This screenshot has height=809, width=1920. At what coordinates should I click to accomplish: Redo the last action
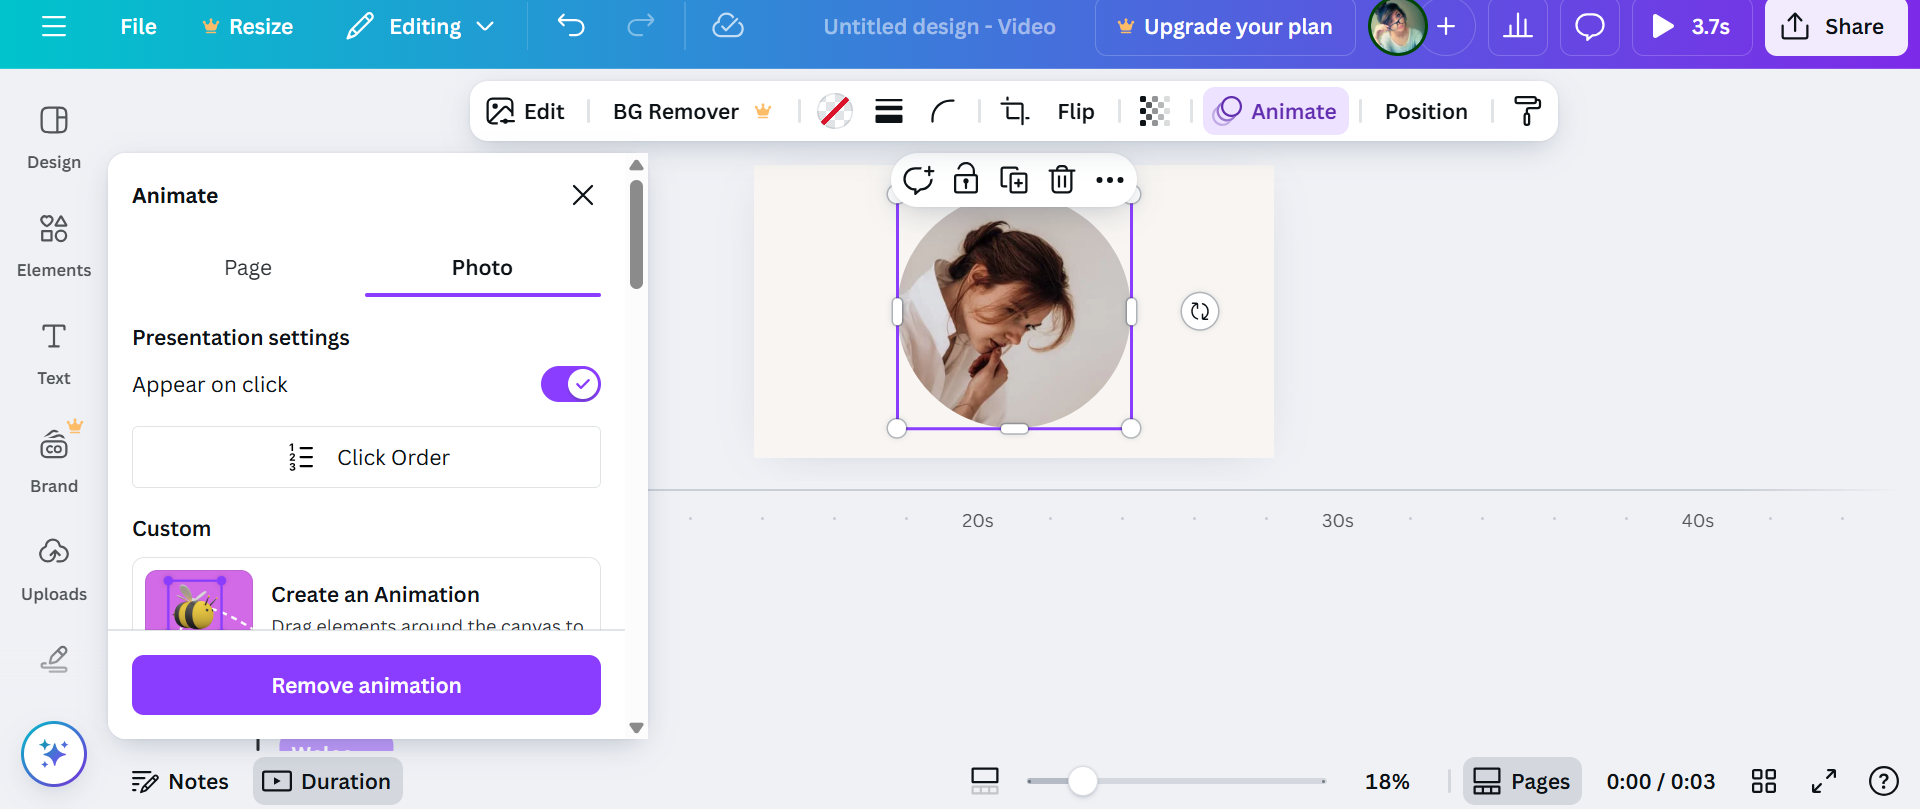(640, 26)
